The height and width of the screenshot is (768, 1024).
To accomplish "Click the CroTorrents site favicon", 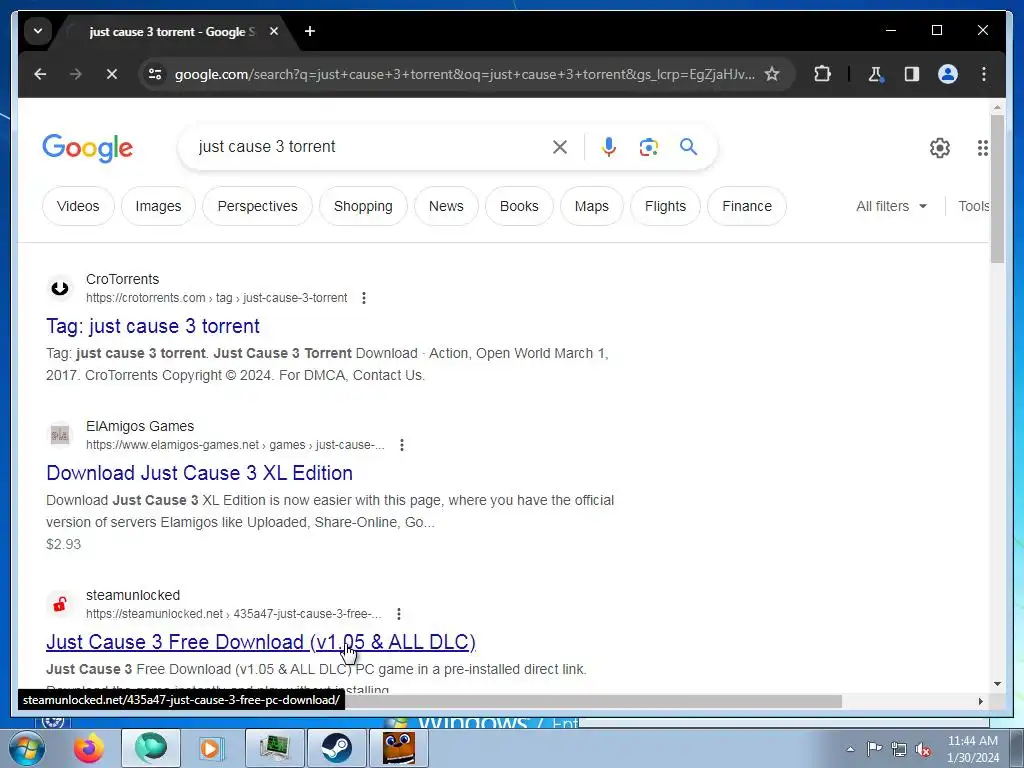I will [59, 288].
